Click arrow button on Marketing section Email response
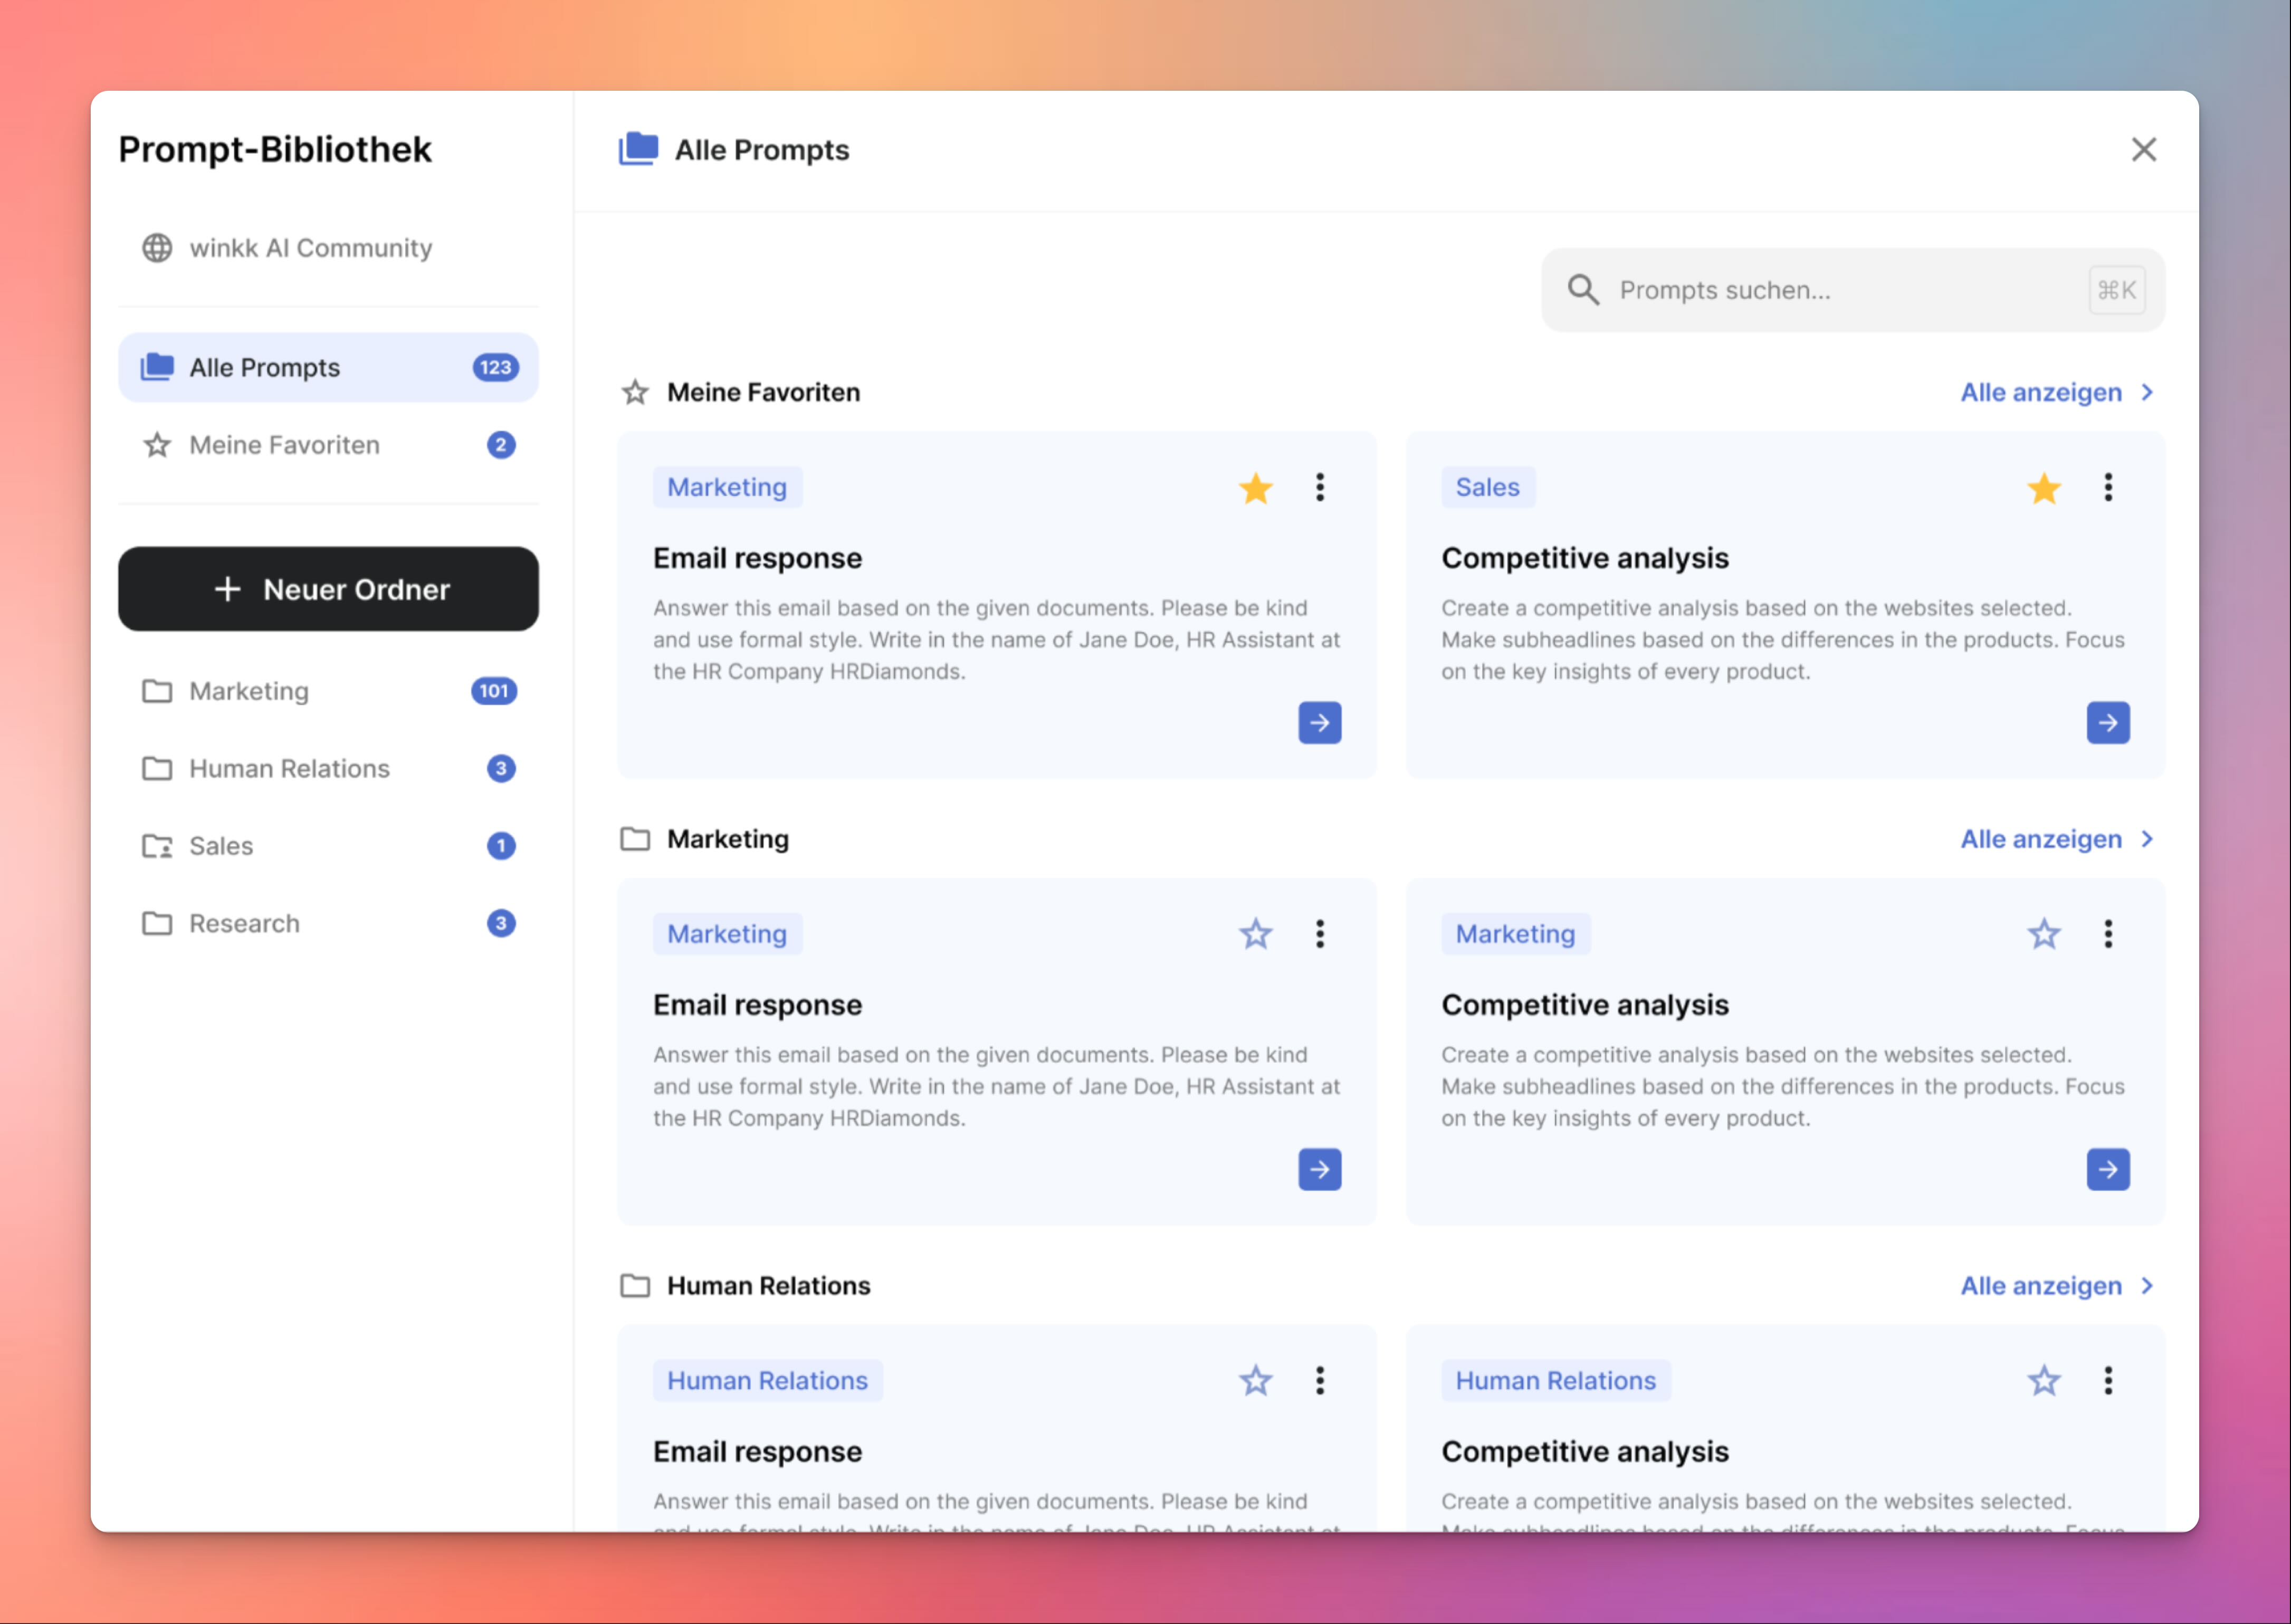The image size is (2291, 1624). click(1319, 1169)
